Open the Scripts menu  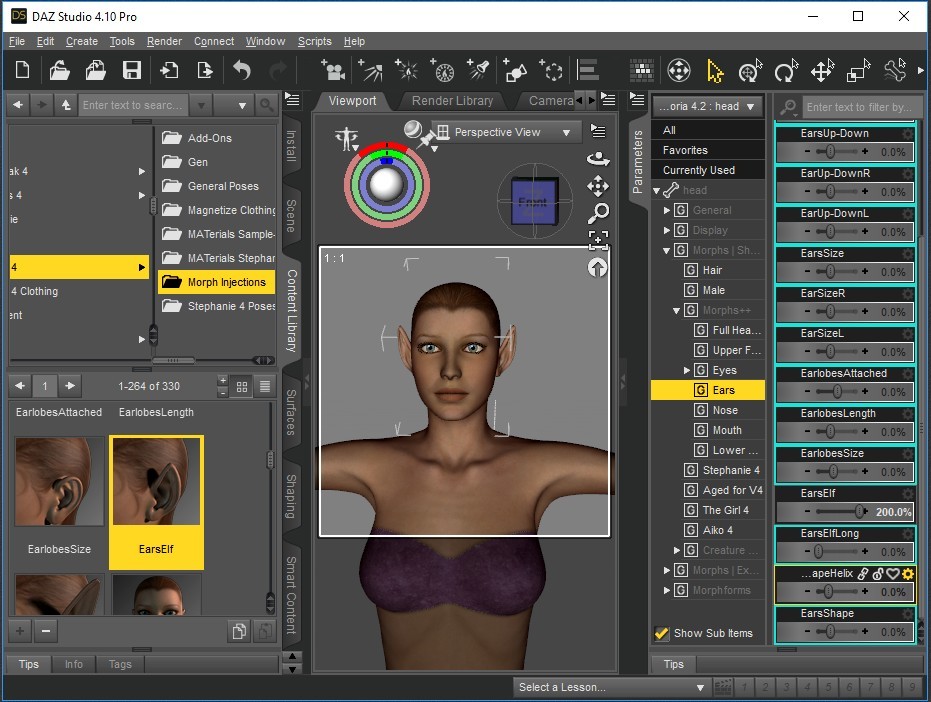(x=315, y=41)
